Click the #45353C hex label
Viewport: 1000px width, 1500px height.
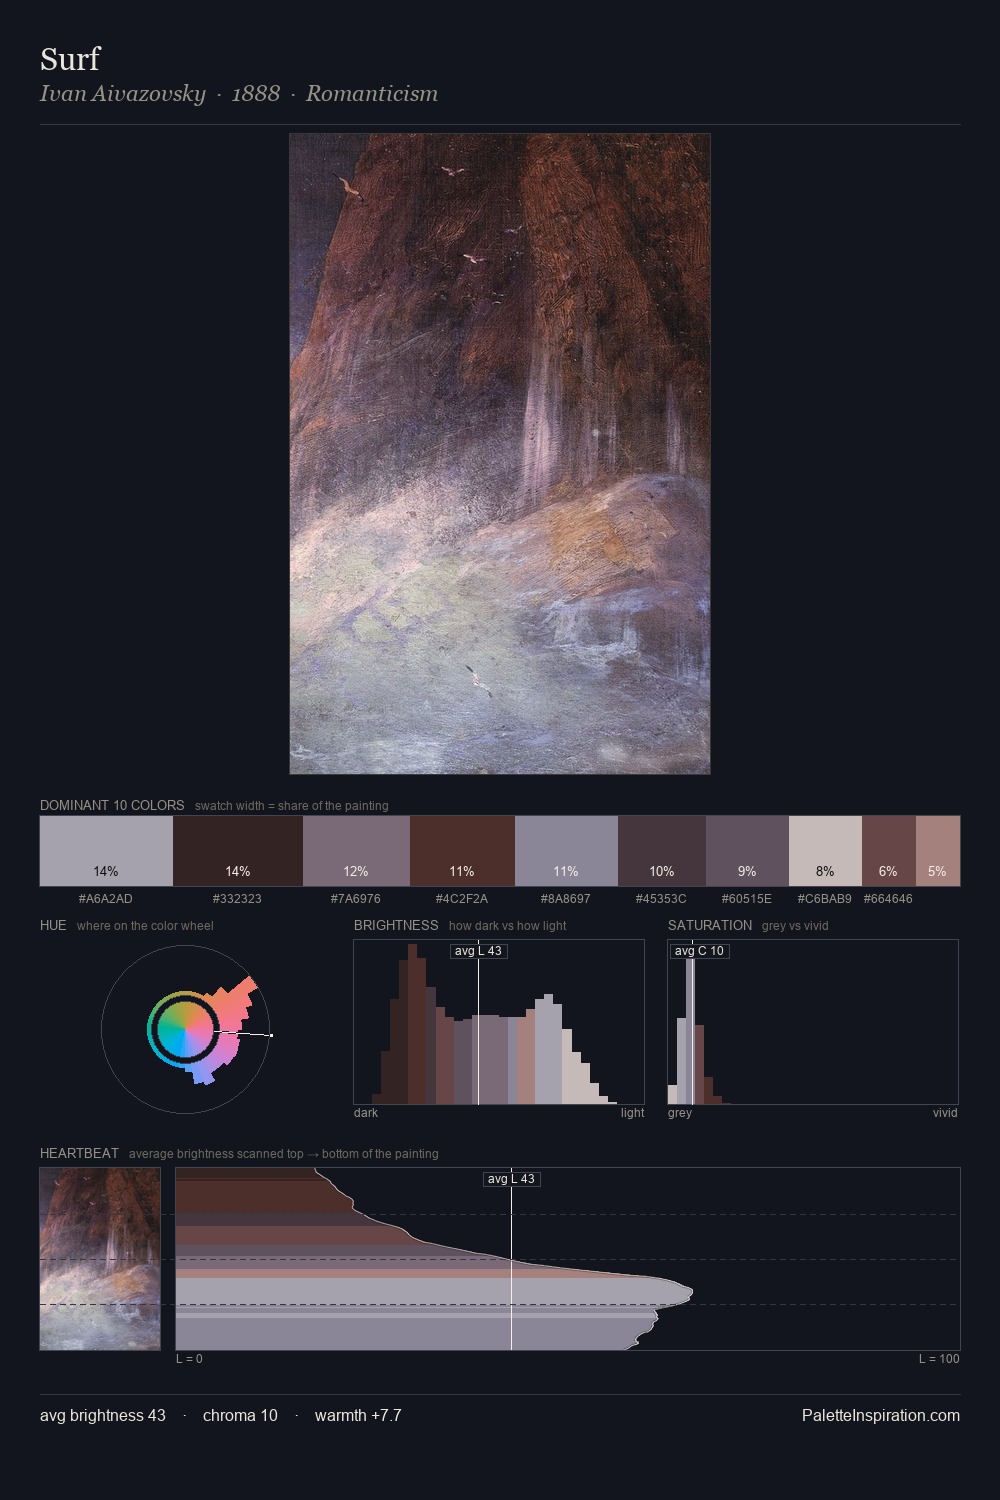[661, 899]
